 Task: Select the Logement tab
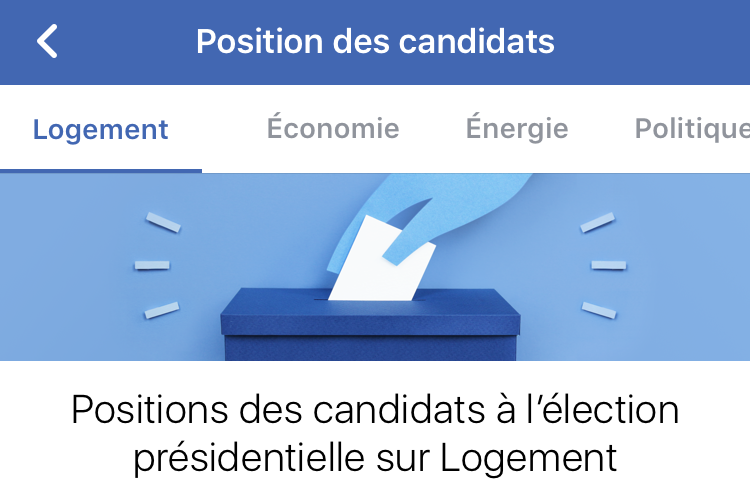coord(100,130)
